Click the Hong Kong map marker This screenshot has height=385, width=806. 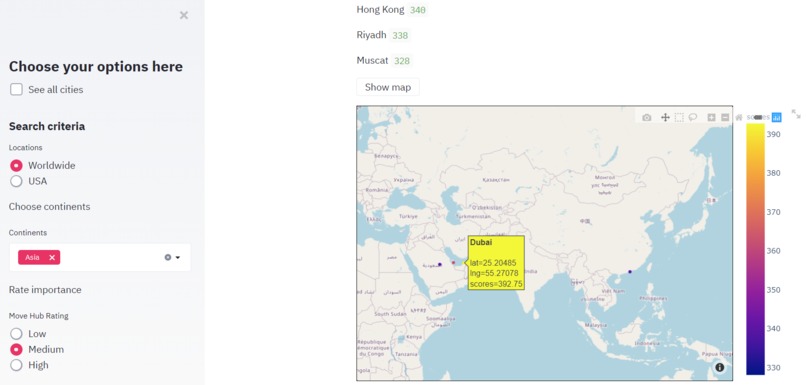(630, 271)
